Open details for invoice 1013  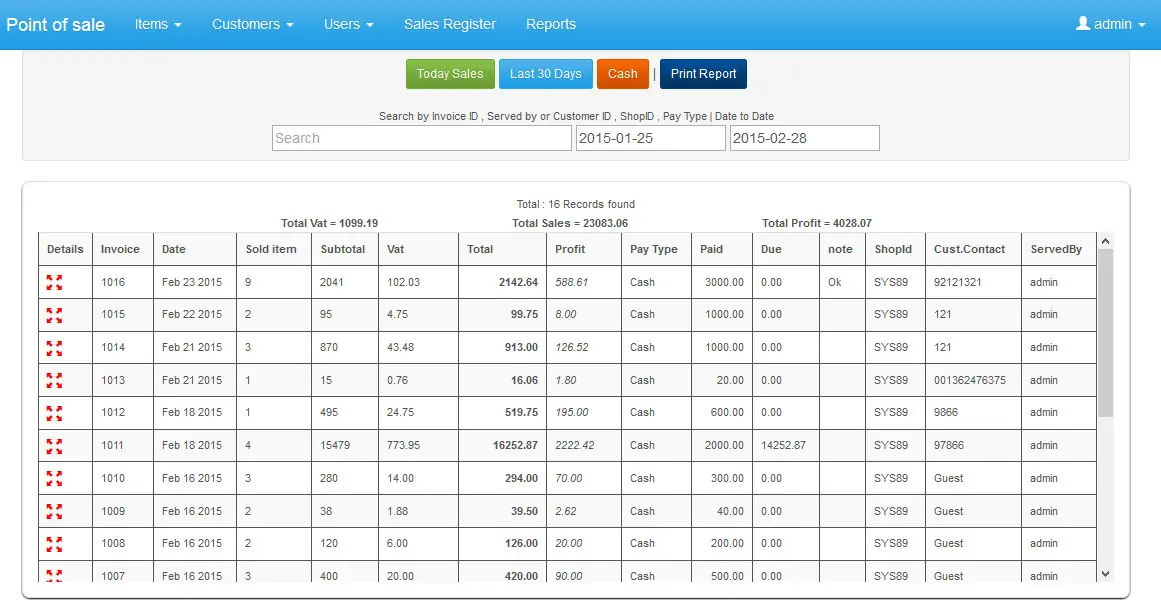point(54,380)
